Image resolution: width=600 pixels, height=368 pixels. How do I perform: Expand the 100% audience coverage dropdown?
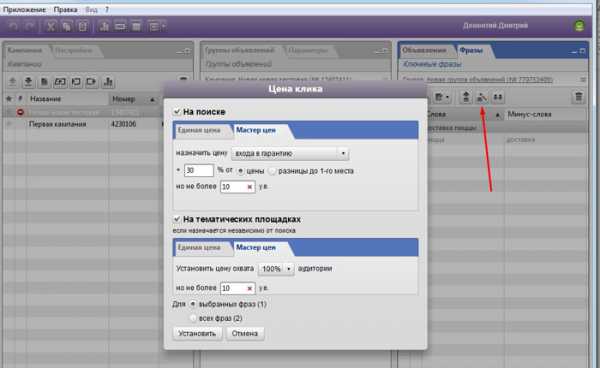click(x=276, y=269)
